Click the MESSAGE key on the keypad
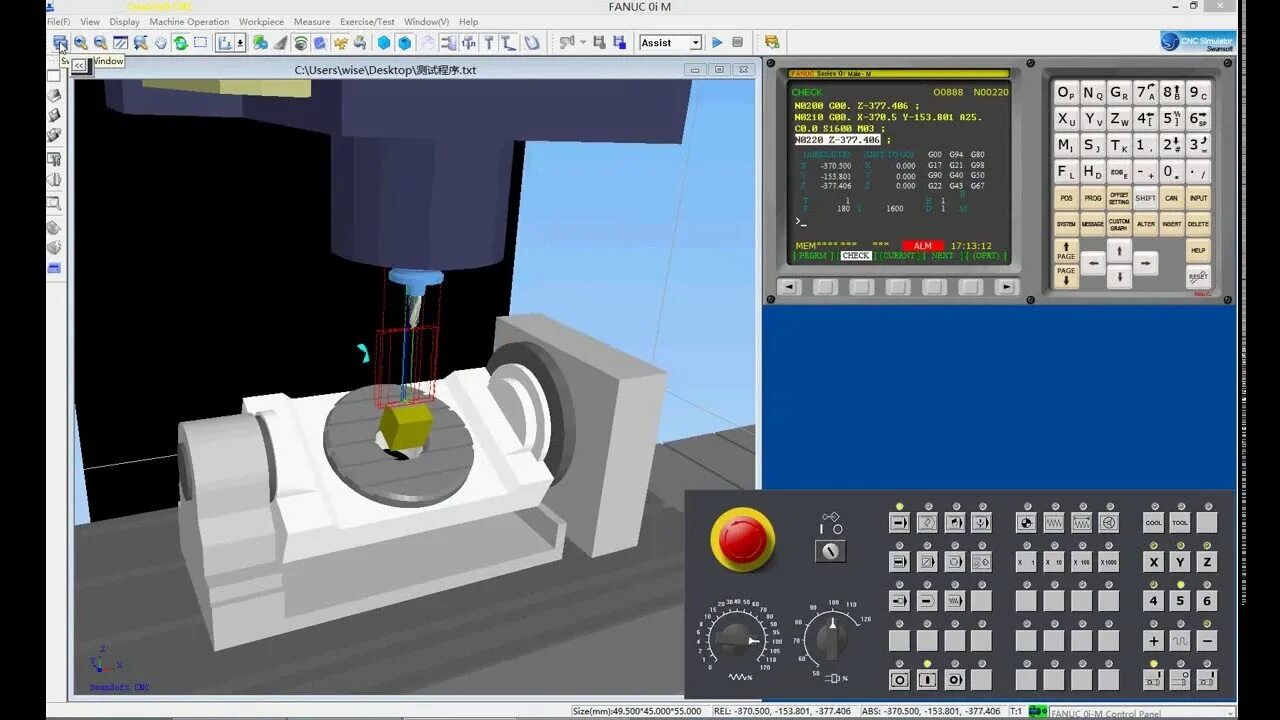 click(x=1093, y=224)
